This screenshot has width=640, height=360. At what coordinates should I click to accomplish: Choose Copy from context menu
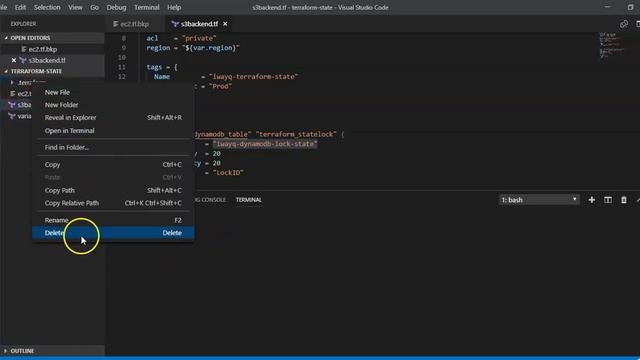[113, 164]
